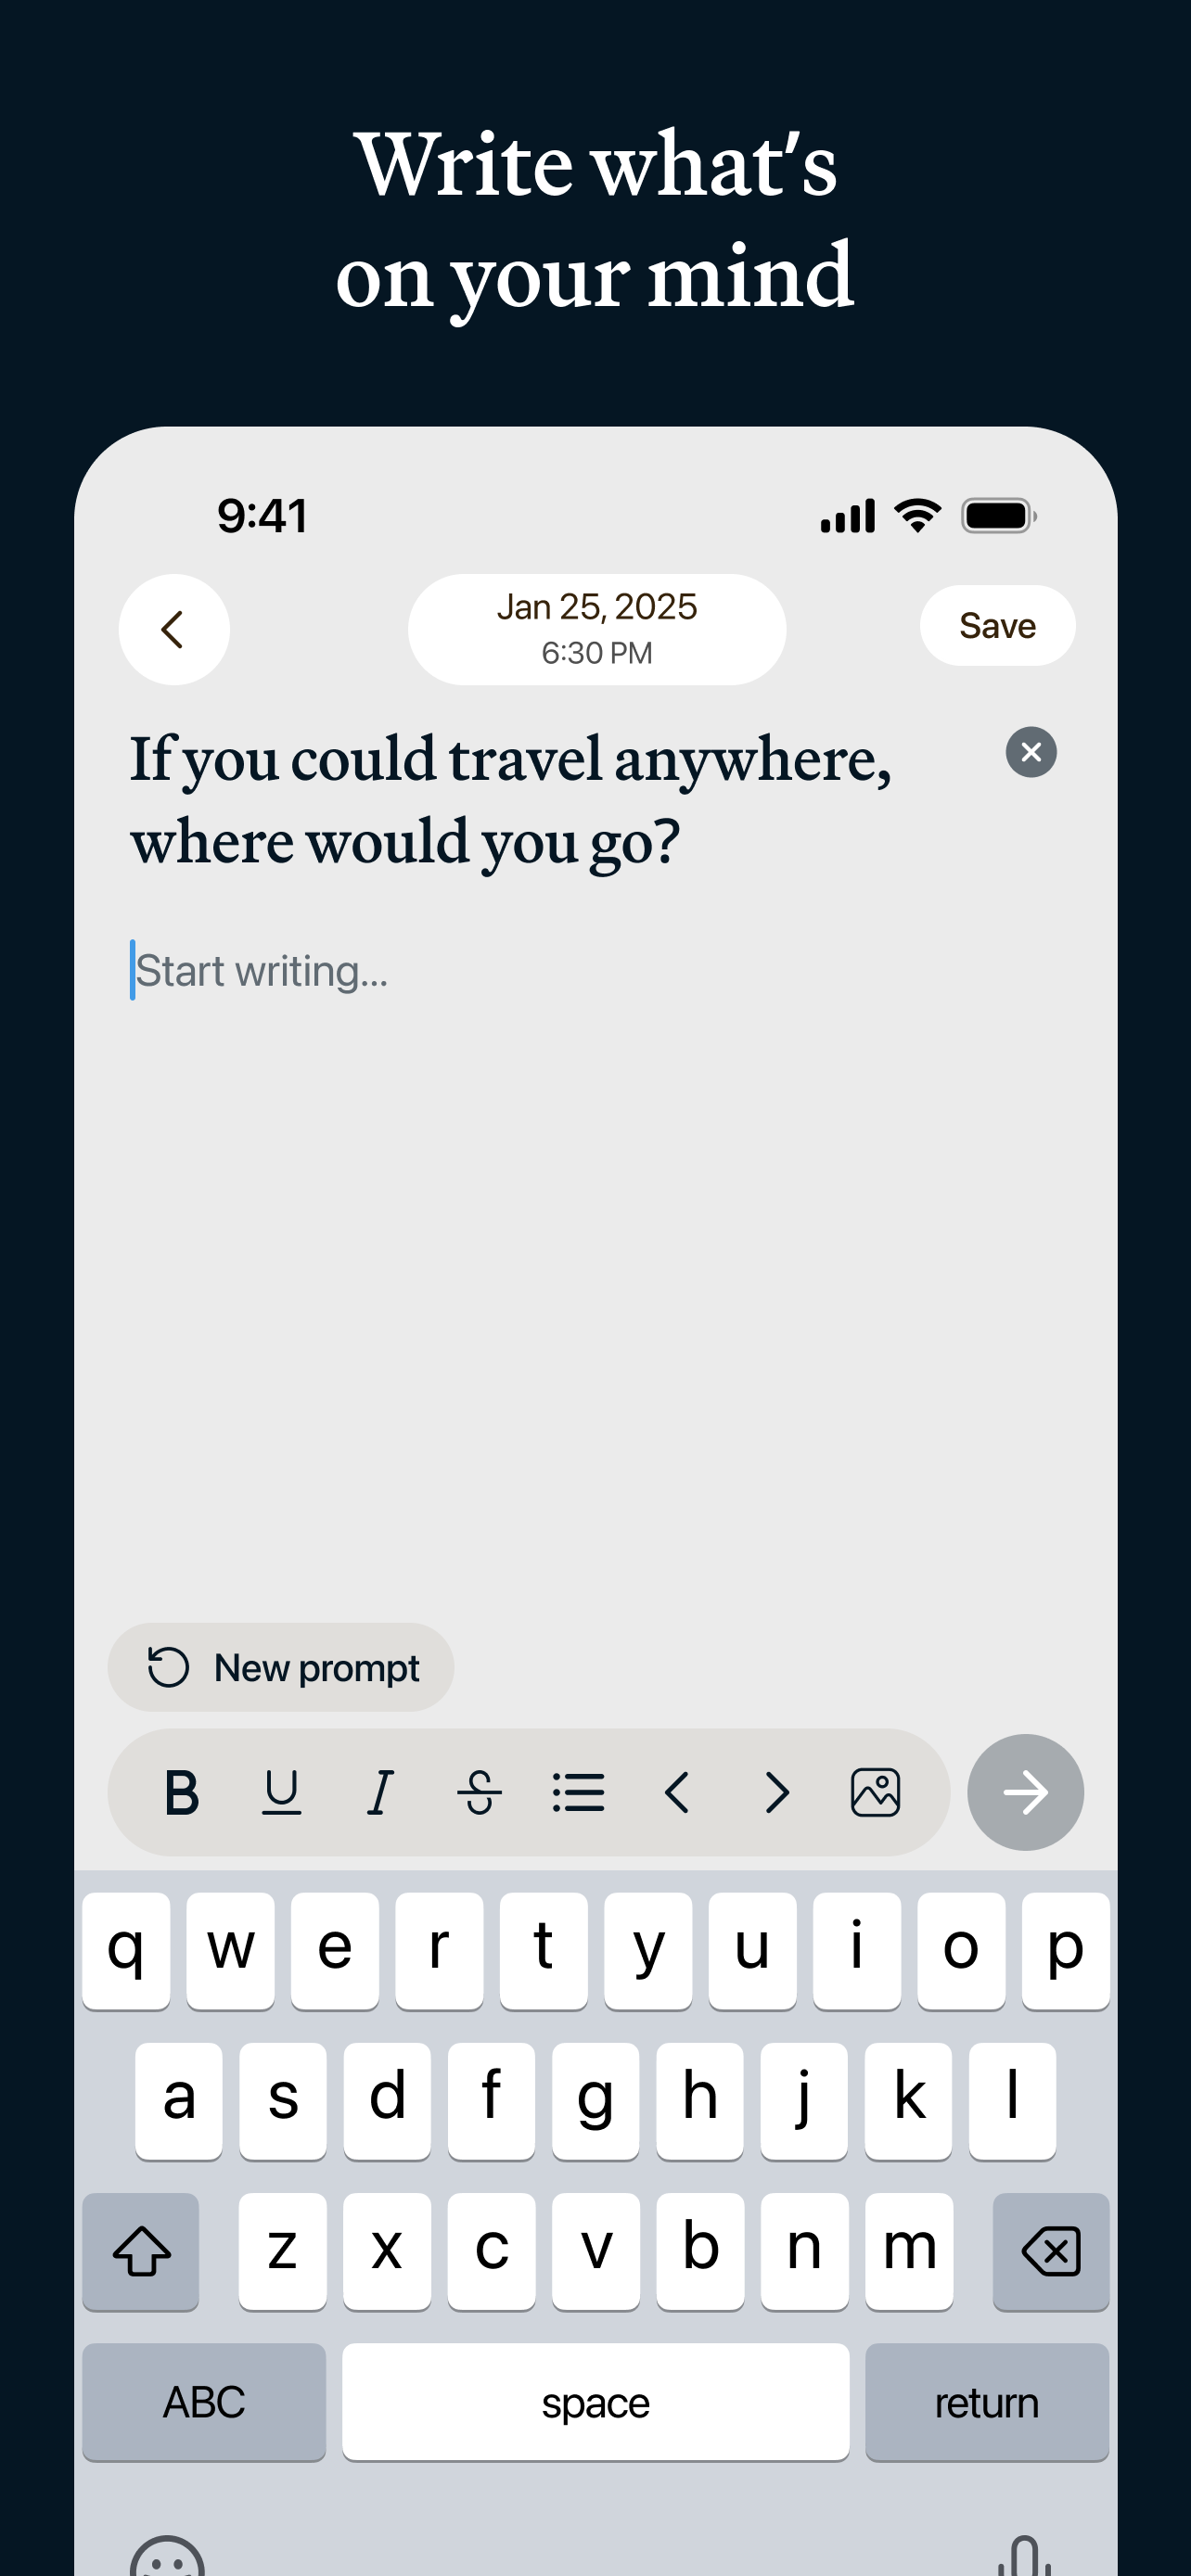Tap the v key
This screenshot has height=2576, width=1191.
point(595,2251)
